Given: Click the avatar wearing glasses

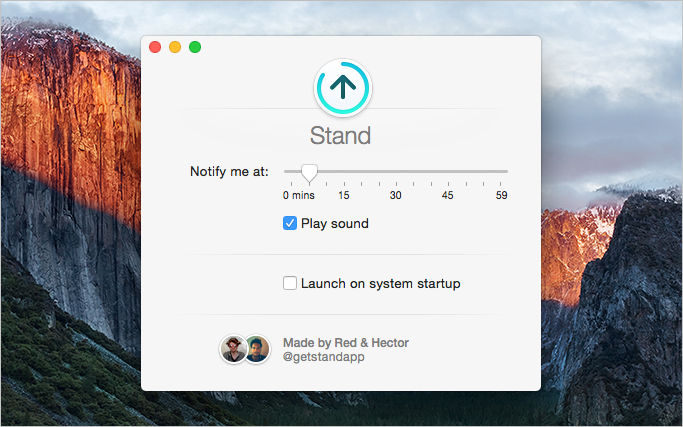Looking at the screenshot, I should tap(233, 349).
